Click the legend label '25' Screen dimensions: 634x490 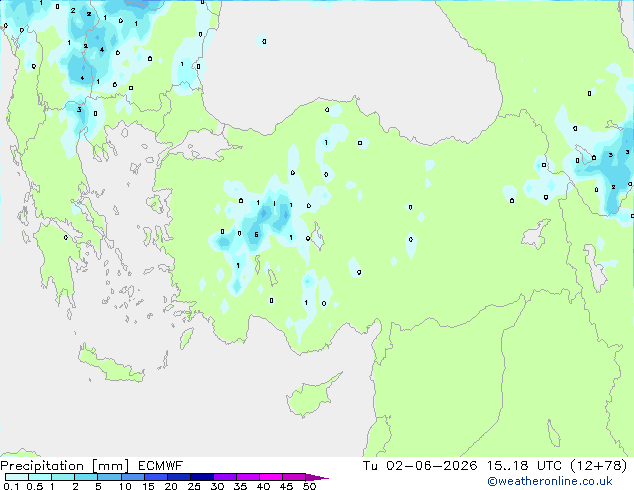(194, 486)
